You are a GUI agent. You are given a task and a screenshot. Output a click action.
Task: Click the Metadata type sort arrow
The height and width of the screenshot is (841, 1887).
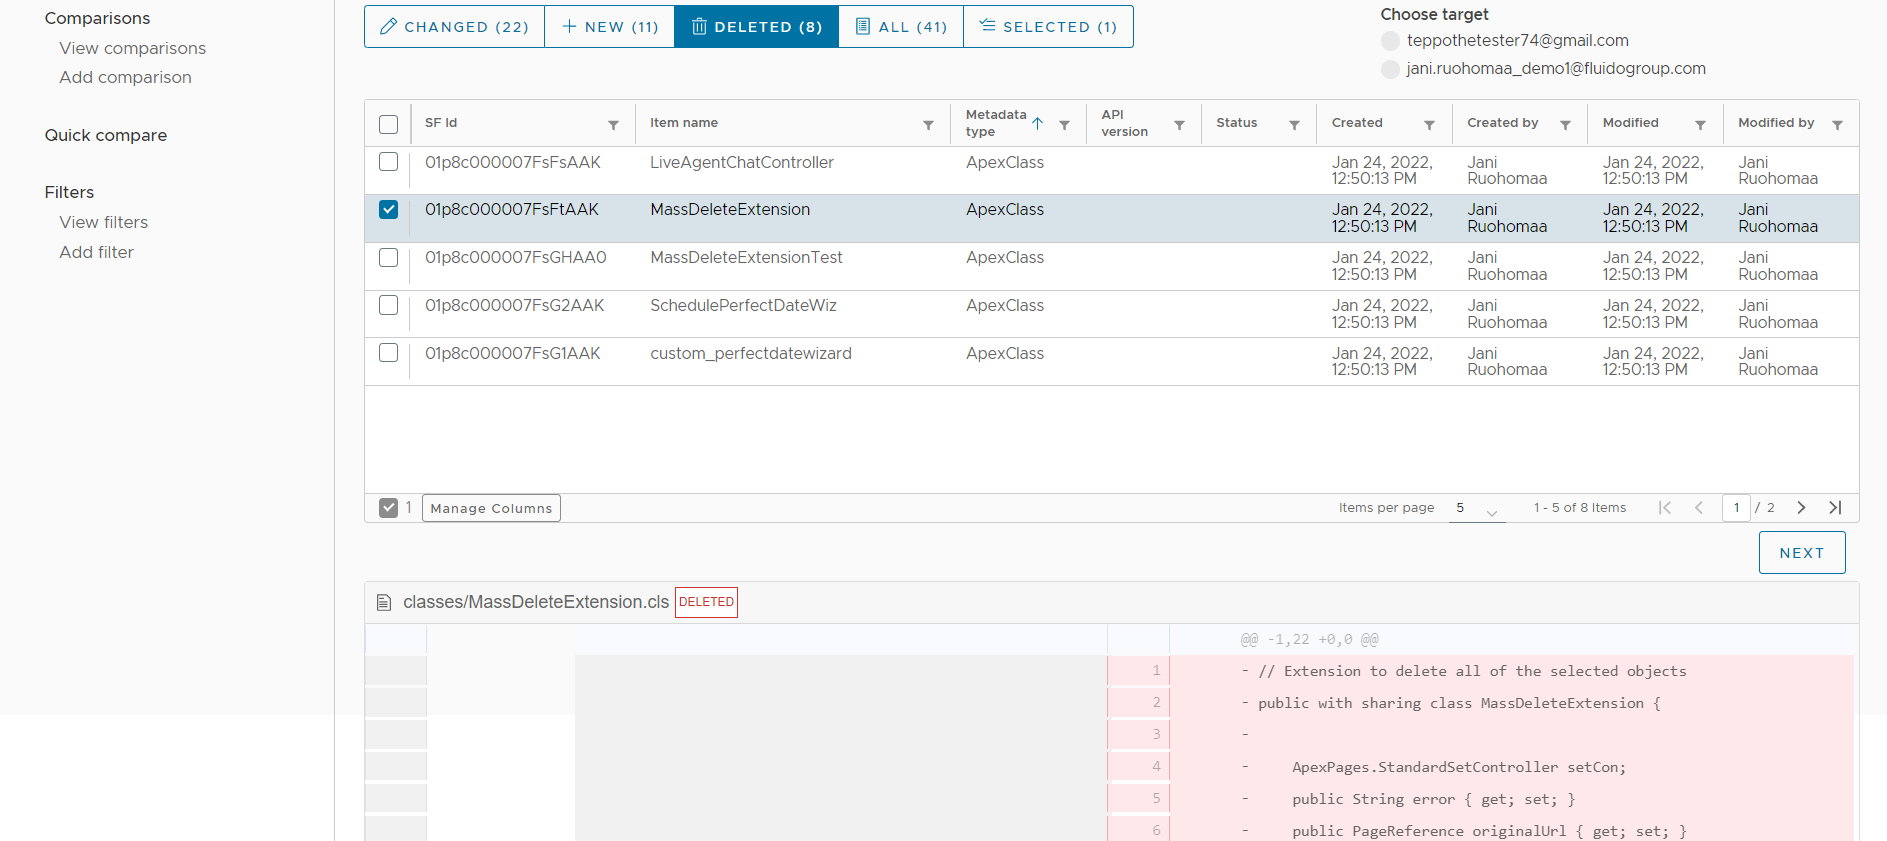tap(1038, 123)
